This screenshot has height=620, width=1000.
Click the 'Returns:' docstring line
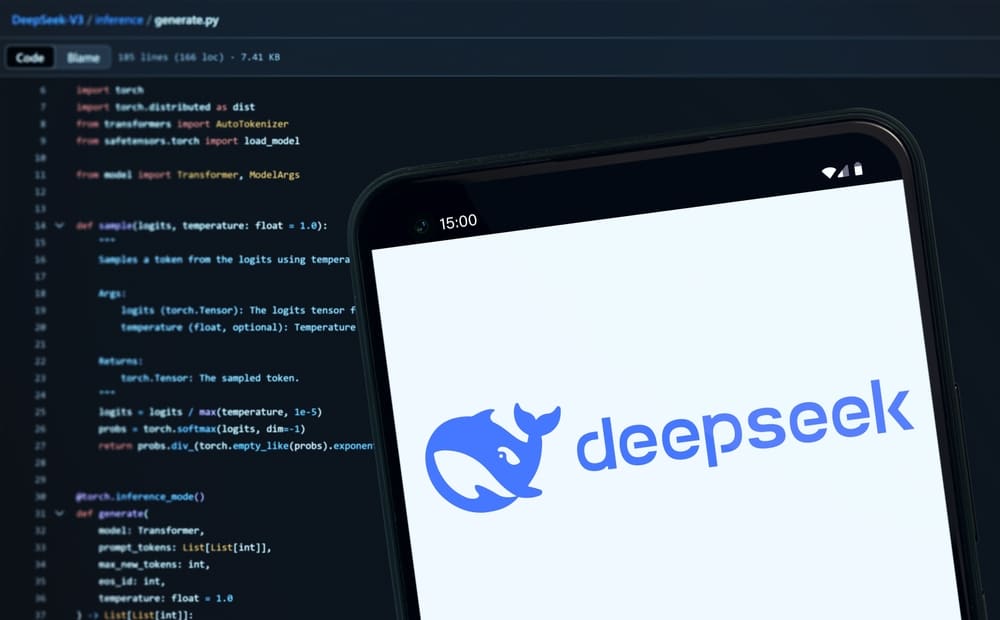point(120,360)
